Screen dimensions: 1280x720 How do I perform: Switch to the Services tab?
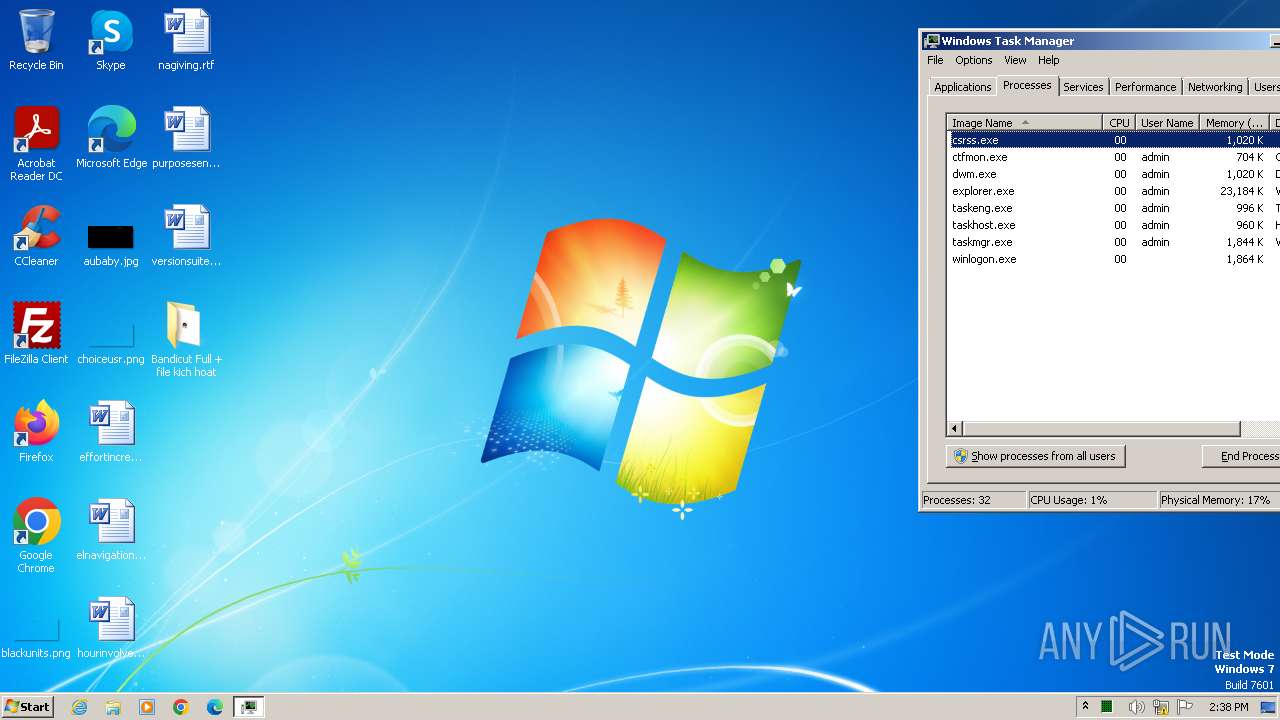tap(1083, 87)
